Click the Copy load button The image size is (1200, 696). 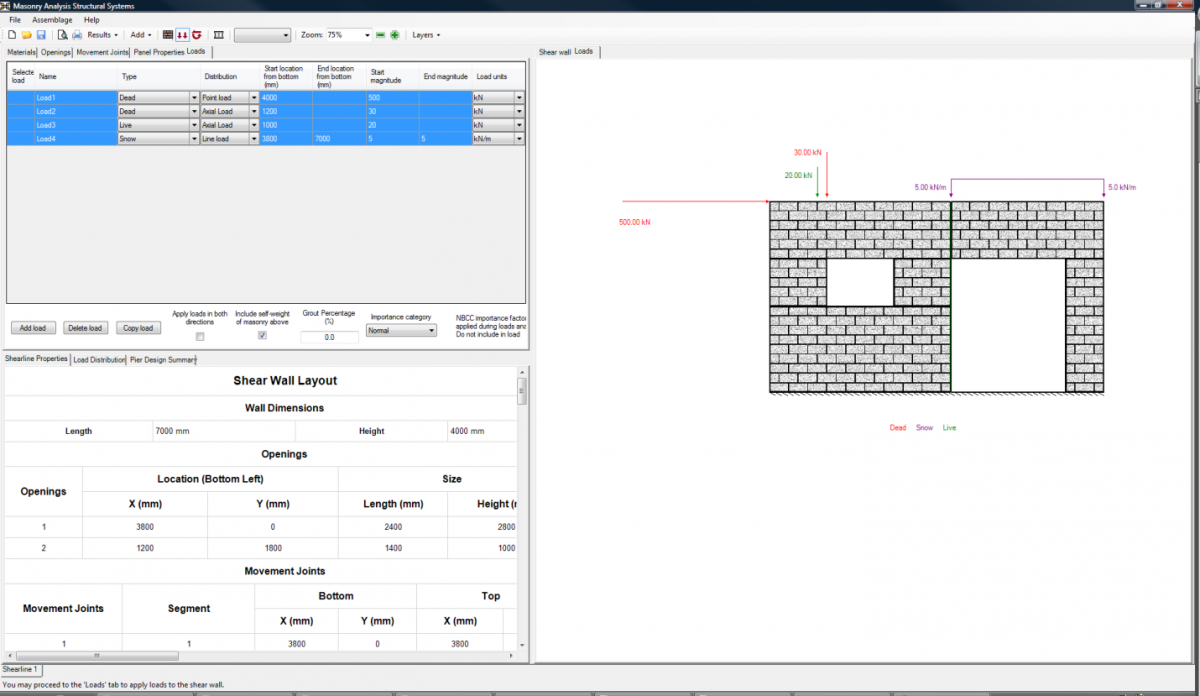tap(138, 328)
